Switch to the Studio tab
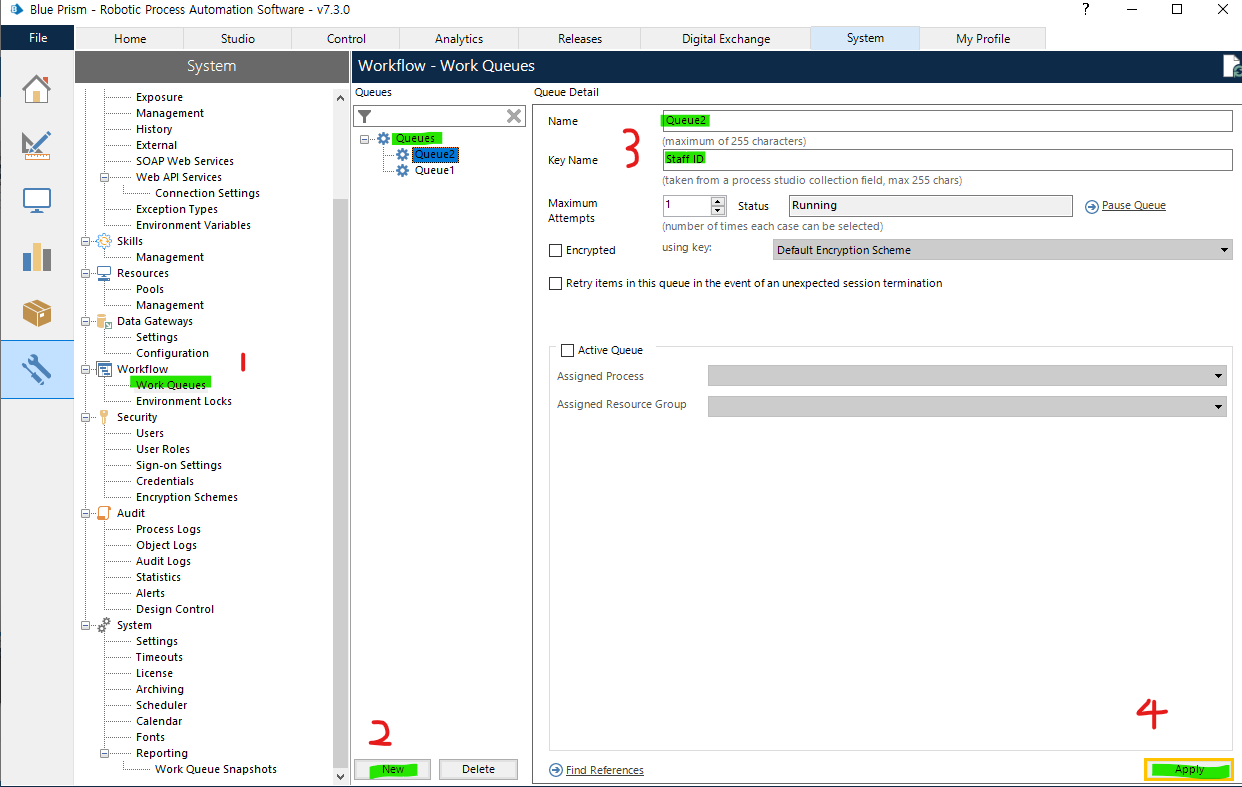1242x787 pixels. coord(238,39)
